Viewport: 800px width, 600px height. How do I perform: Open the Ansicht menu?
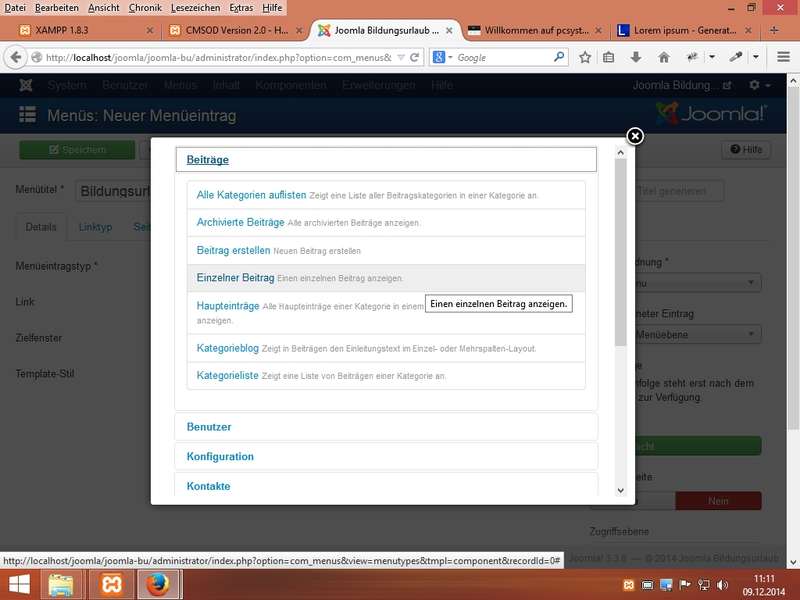104,8
